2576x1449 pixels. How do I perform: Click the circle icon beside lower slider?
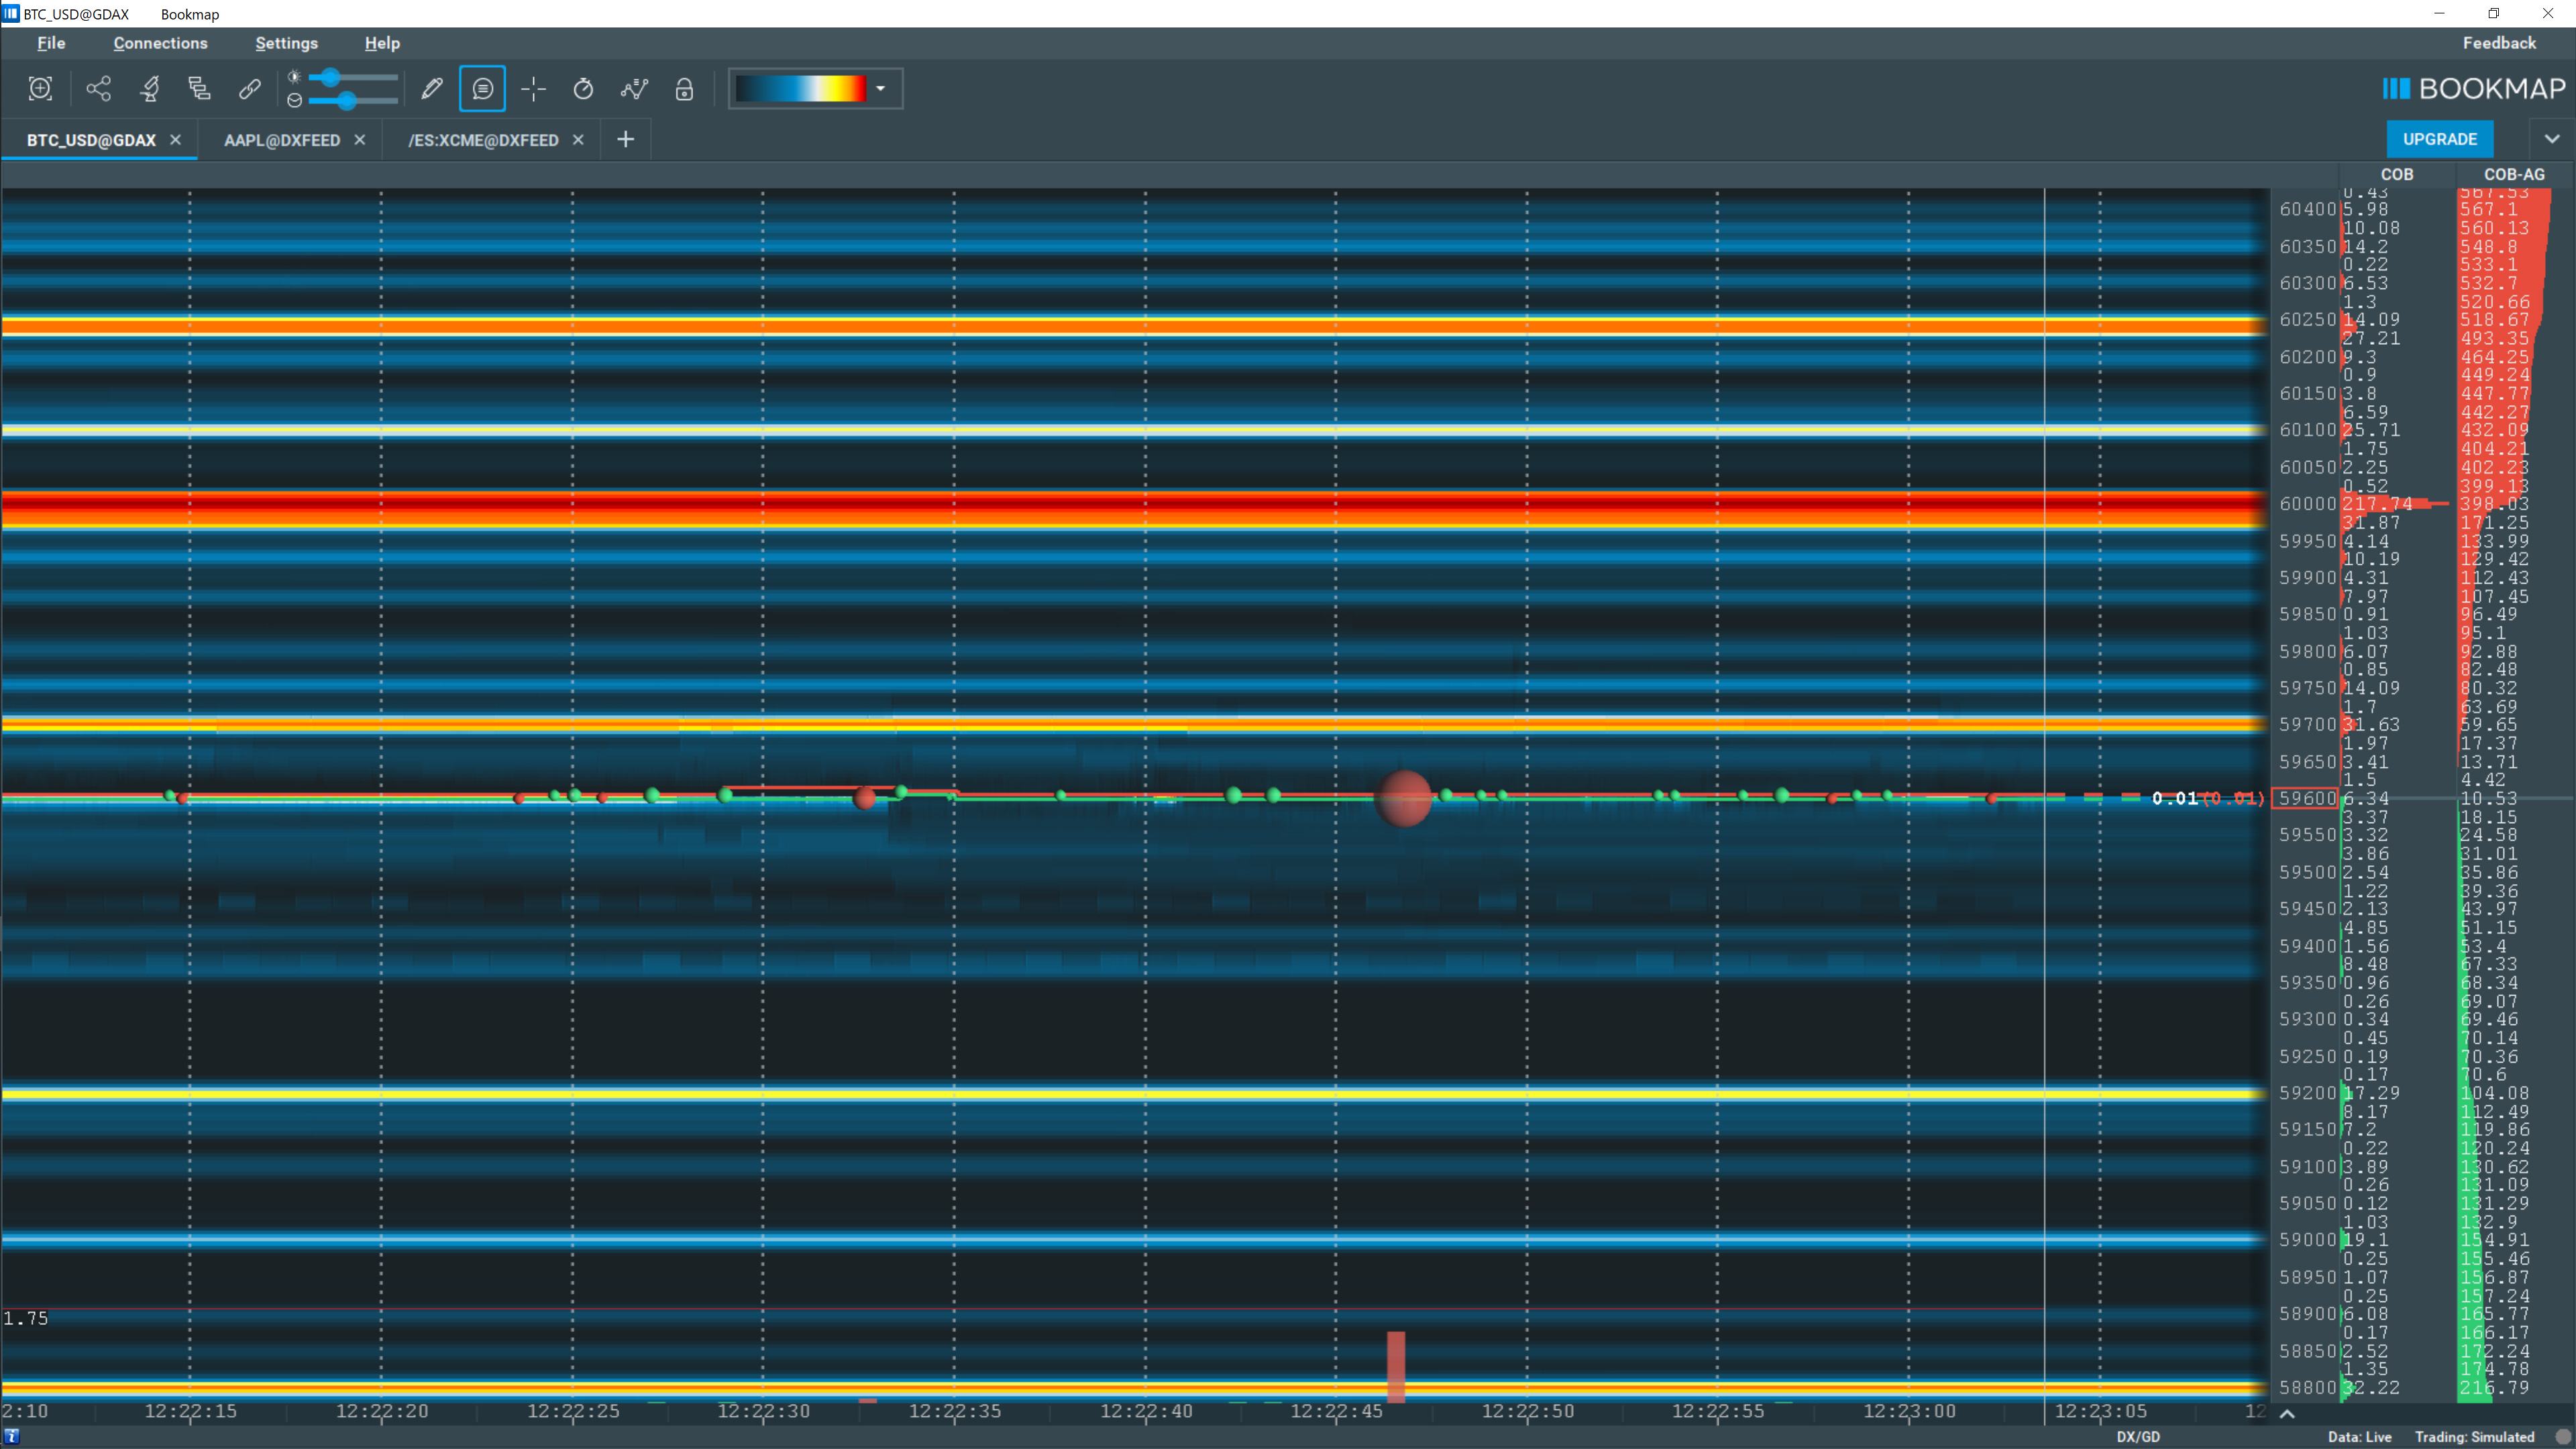[294, 100]
